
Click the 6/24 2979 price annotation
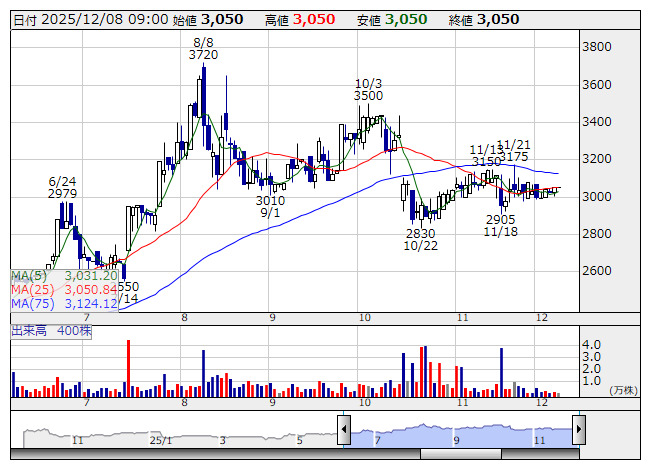(x=63, y=187)
